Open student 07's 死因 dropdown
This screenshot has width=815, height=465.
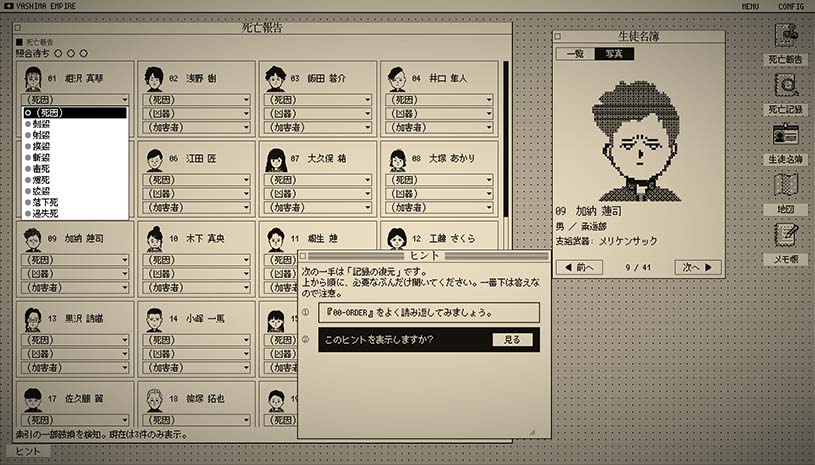tap(318, 180)
